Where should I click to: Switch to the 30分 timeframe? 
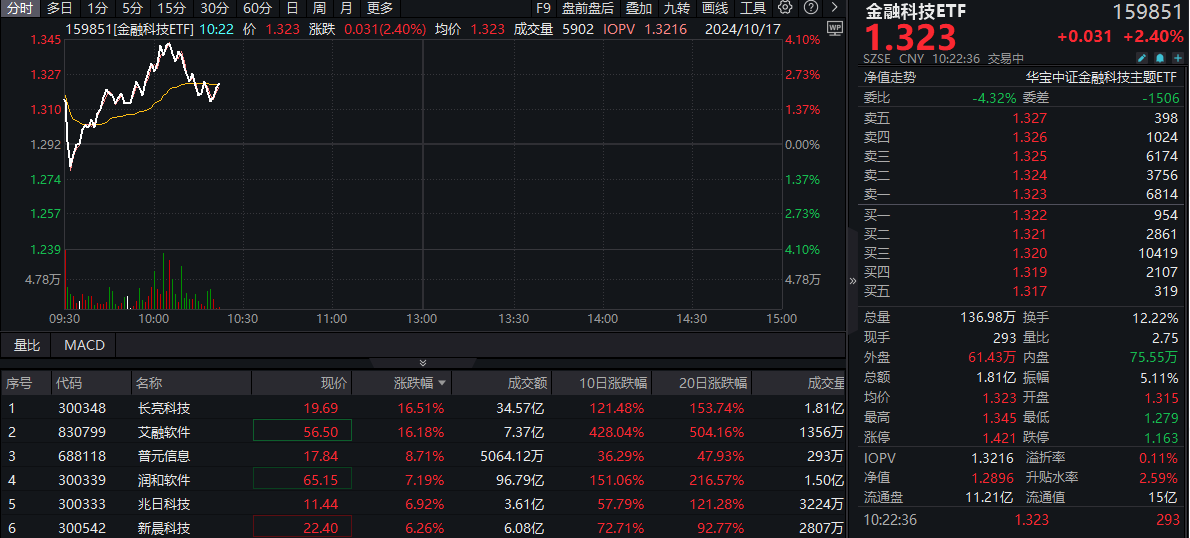pos(214,8)
